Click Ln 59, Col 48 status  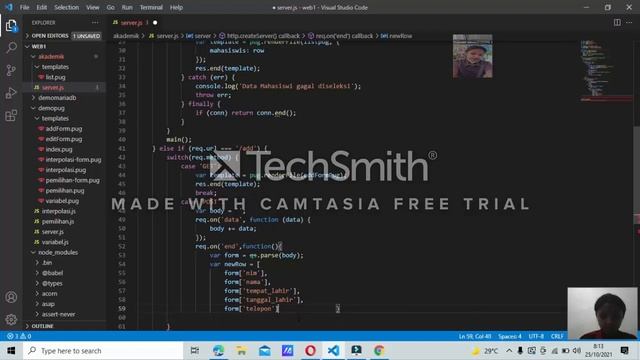click(x=475, y=336)
